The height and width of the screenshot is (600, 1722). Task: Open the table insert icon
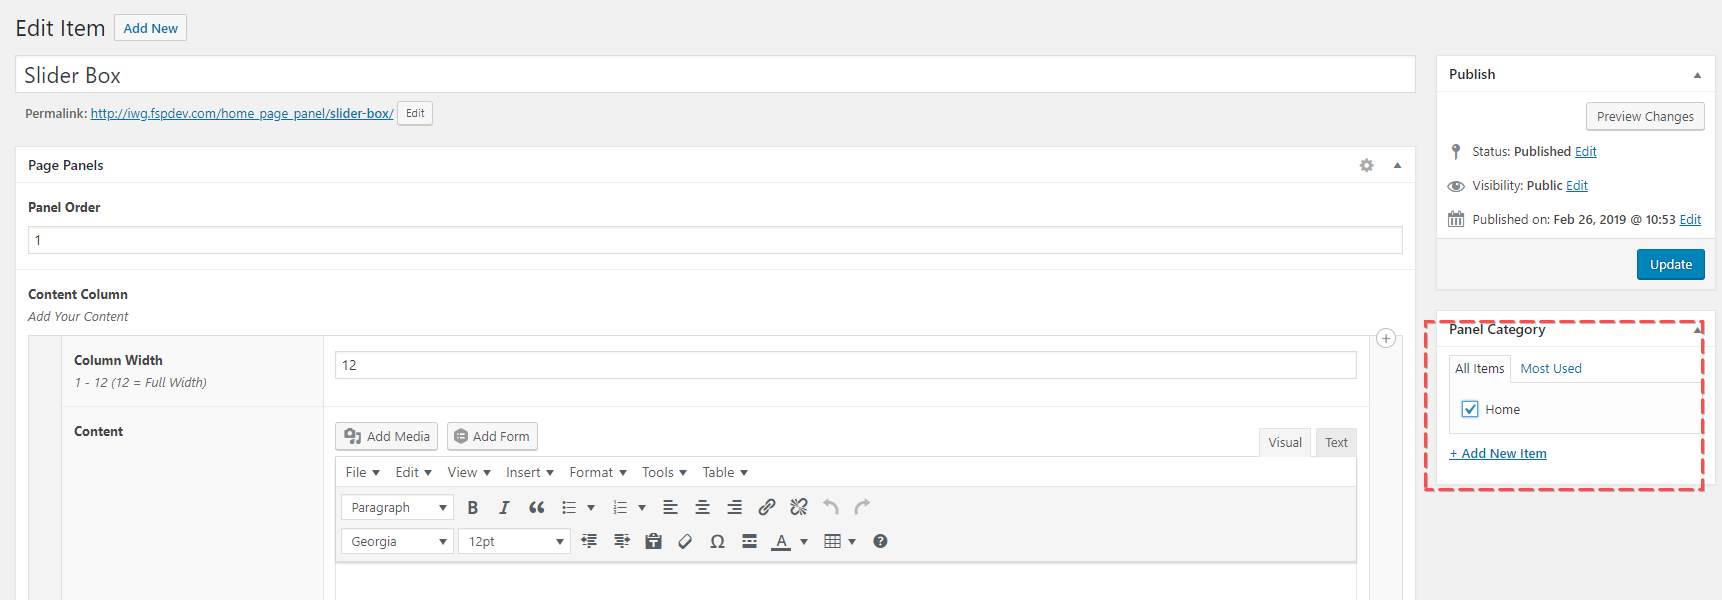click(832, 541)
